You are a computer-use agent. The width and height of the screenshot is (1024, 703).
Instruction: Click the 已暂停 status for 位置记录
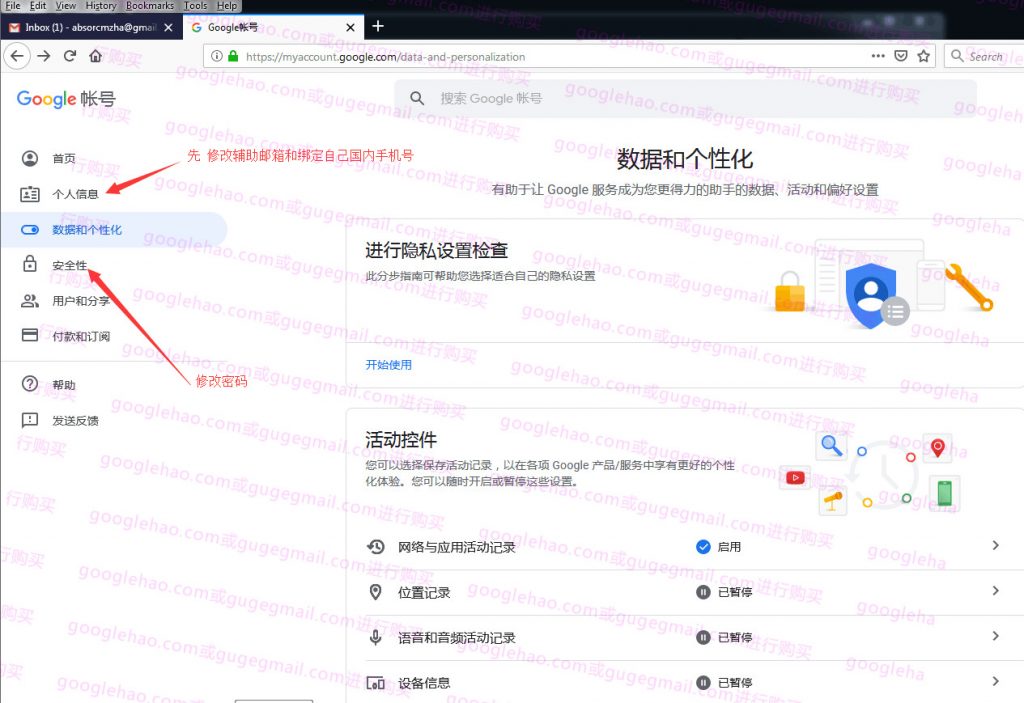coord(724,592)
